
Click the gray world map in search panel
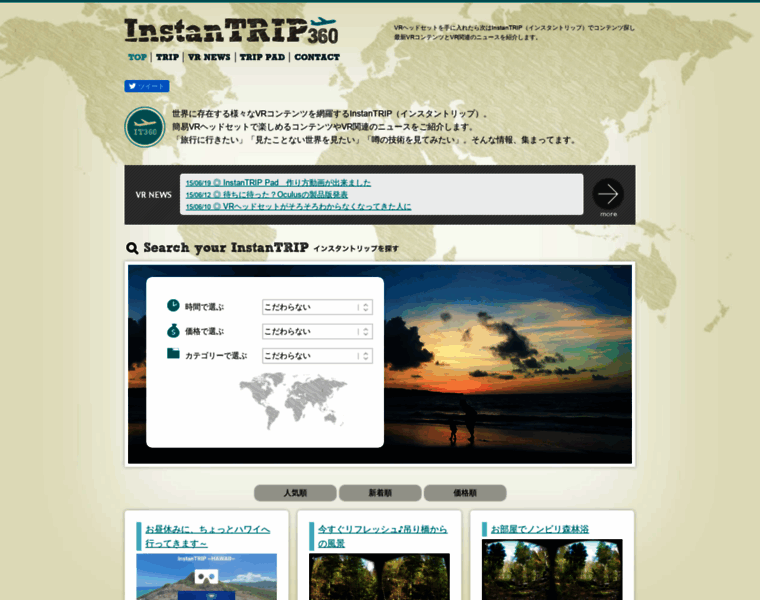click(x=293, y=400)
